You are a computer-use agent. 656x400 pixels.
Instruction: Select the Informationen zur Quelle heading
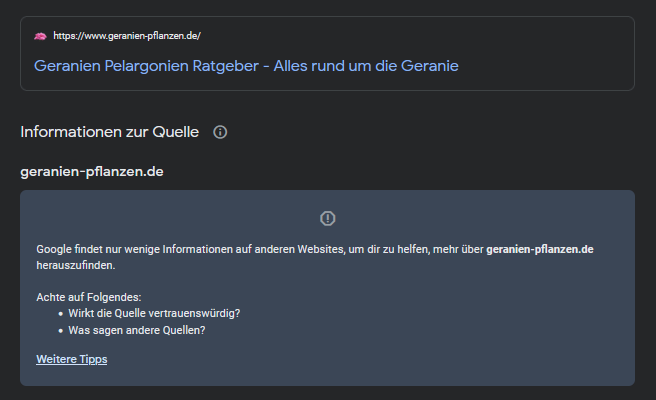pyautogui.click(x=110, y=132)
